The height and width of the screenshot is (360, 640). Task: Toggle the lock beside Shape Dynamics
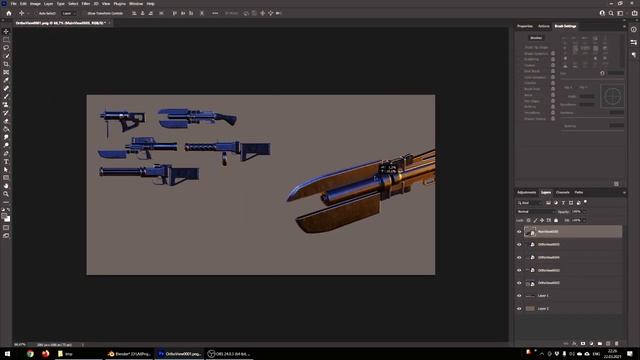[553, 53]
